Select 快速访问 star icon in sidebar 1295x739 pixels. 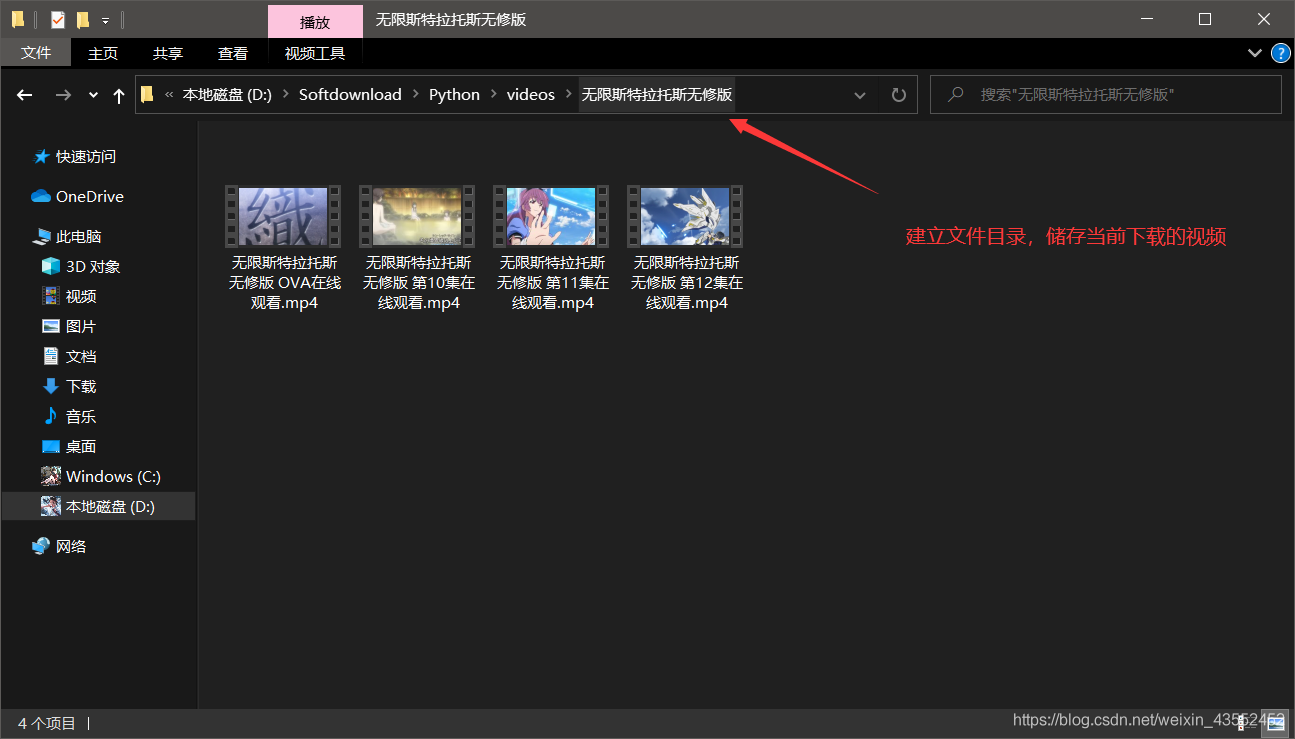[x=41, y=157]
